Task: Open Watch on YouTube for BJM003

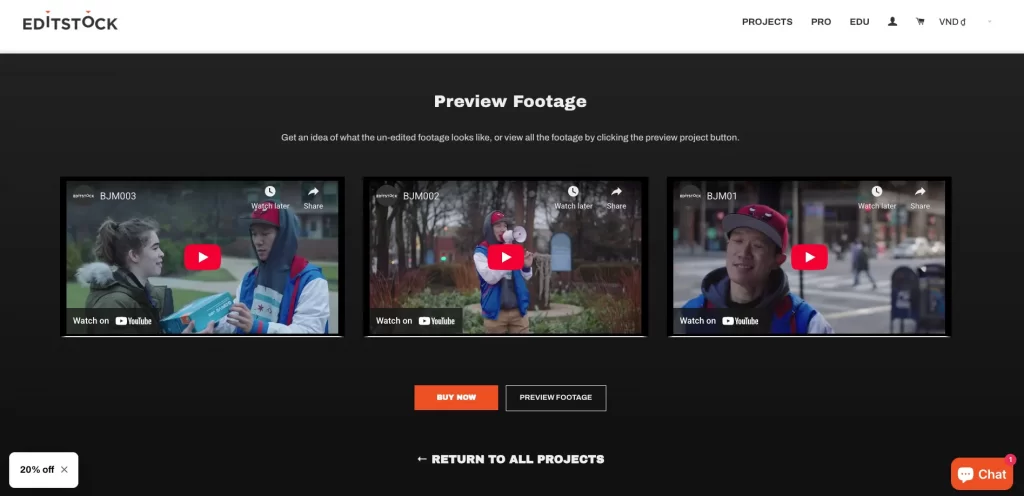Action: pos(112,320)
